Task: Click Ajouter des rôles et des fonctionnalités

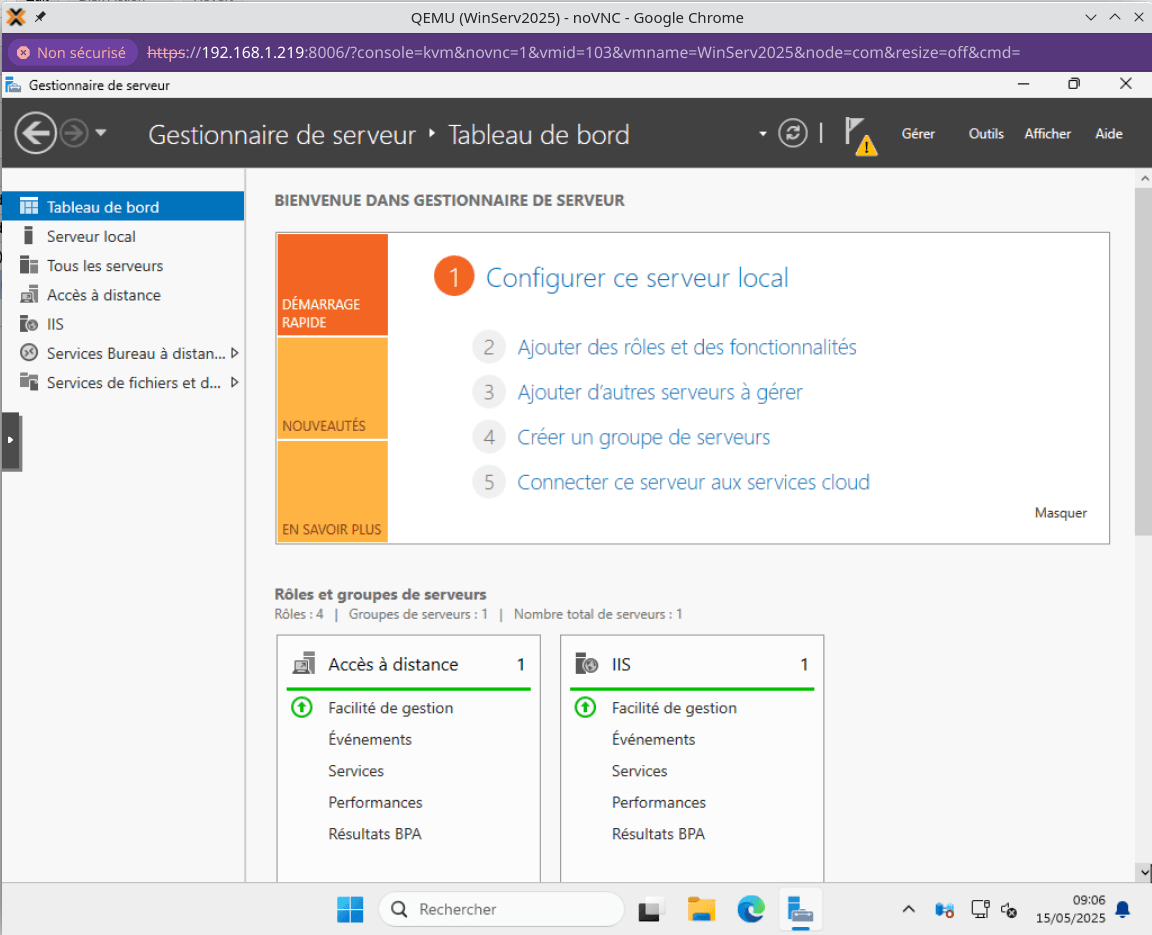Action: (687, 347)
